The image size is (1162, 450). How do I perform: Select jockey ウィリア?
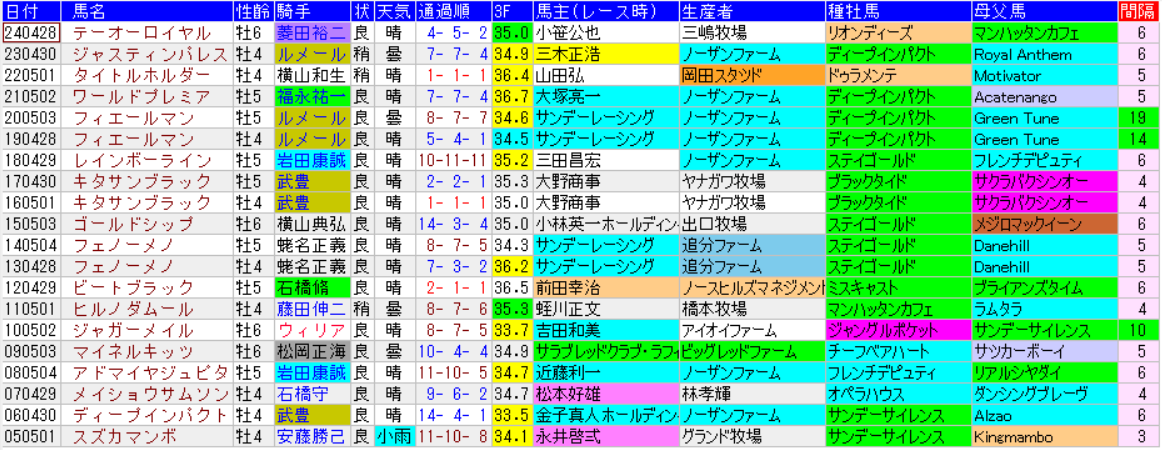[312, 331]
